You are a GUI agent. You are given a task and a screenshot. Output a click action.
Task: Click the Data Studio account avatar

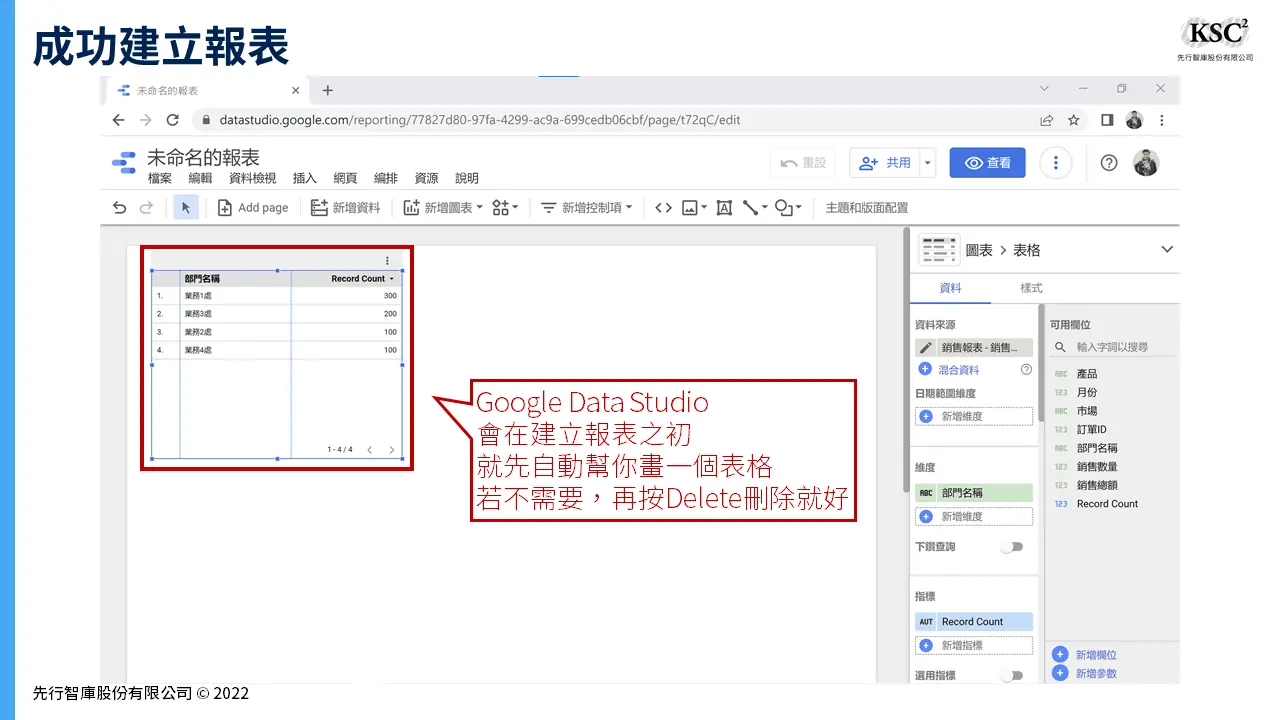(1146, 163)
